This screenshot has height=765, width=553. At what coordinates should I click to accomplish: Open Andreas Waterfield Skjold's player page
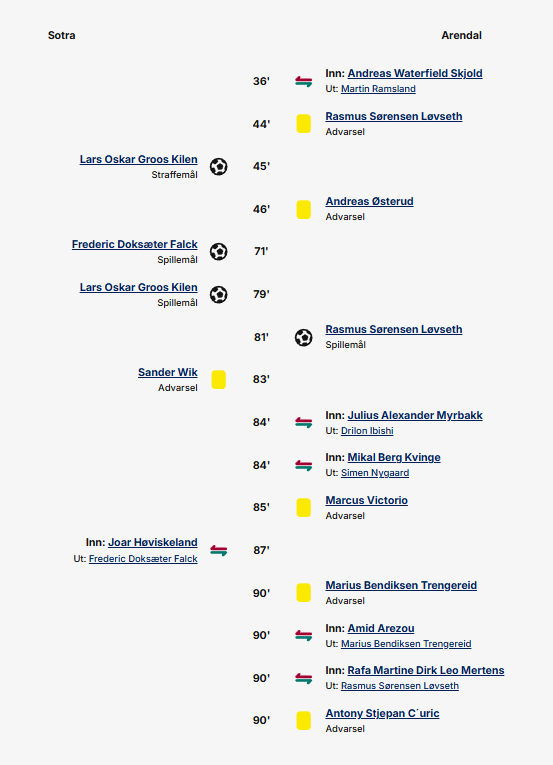coord(415,73)
